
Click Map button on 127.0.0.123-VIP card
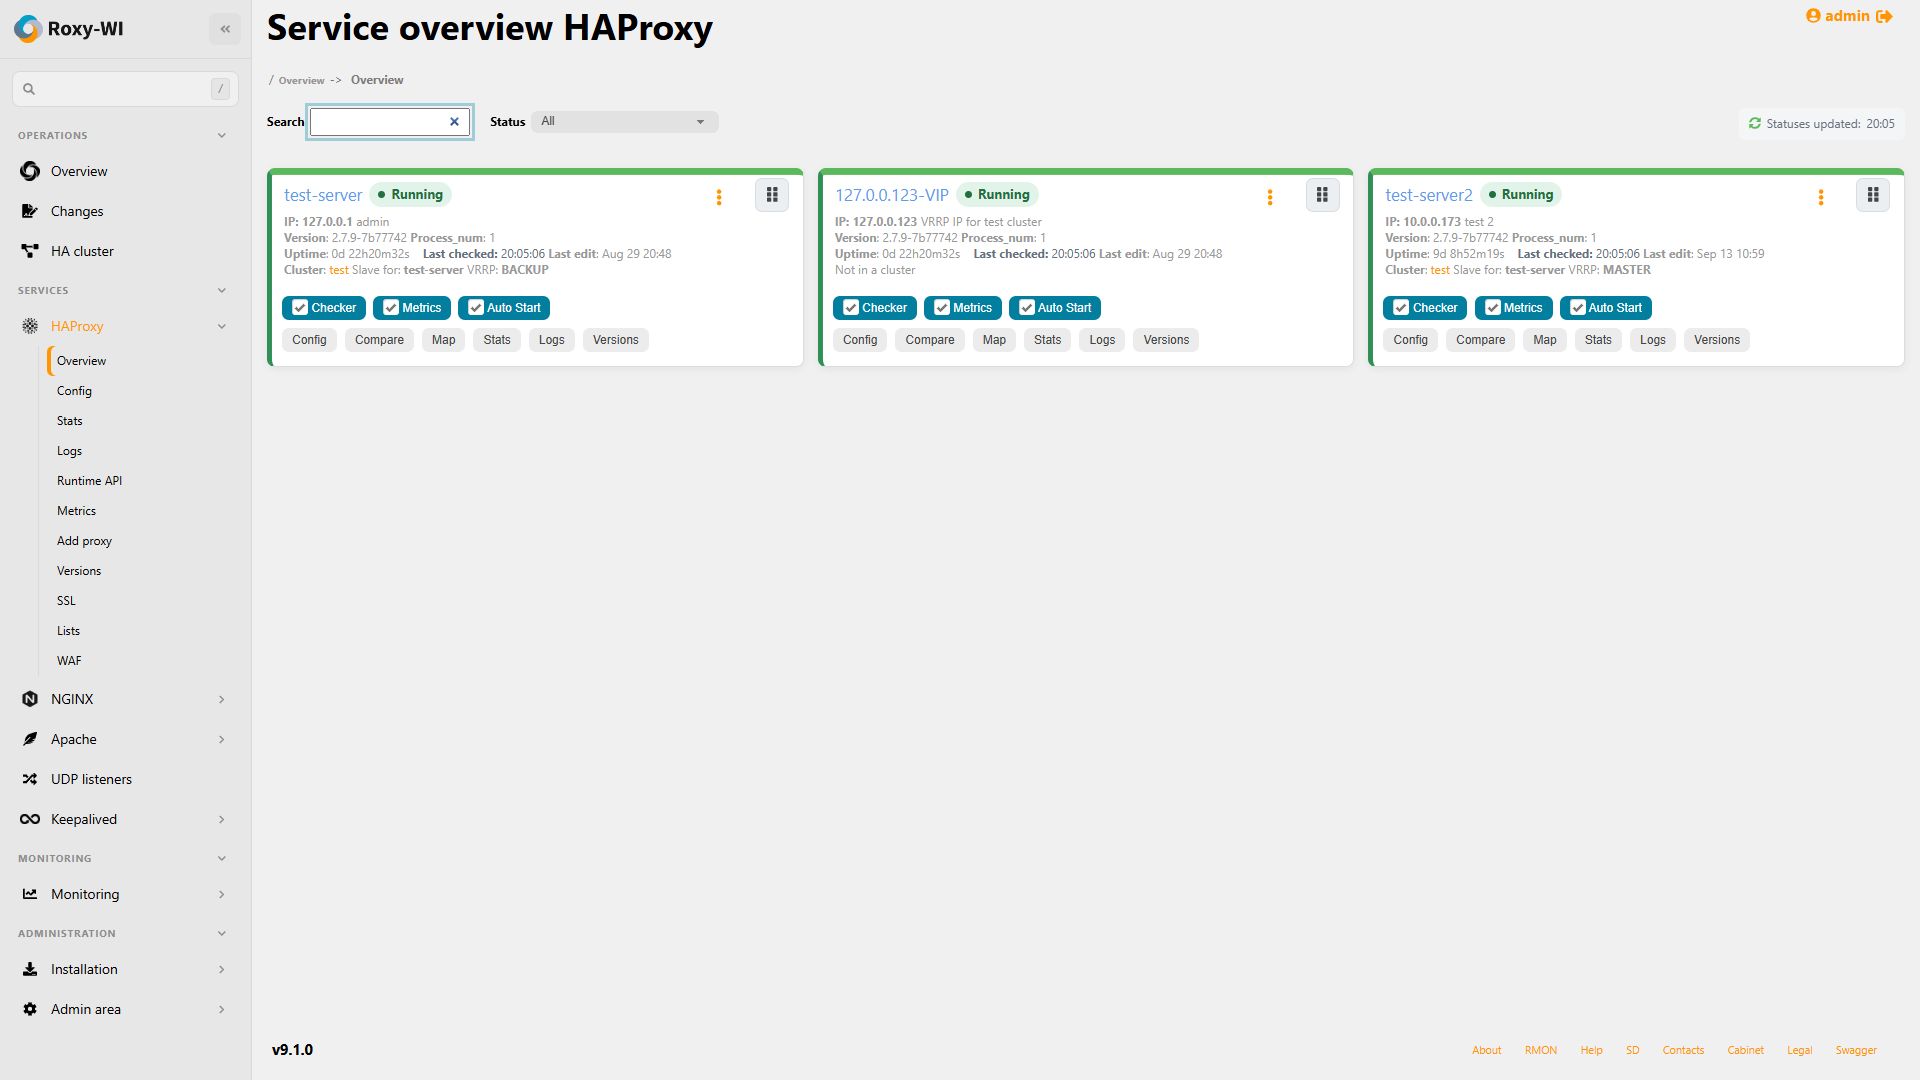tap(994, 340)
